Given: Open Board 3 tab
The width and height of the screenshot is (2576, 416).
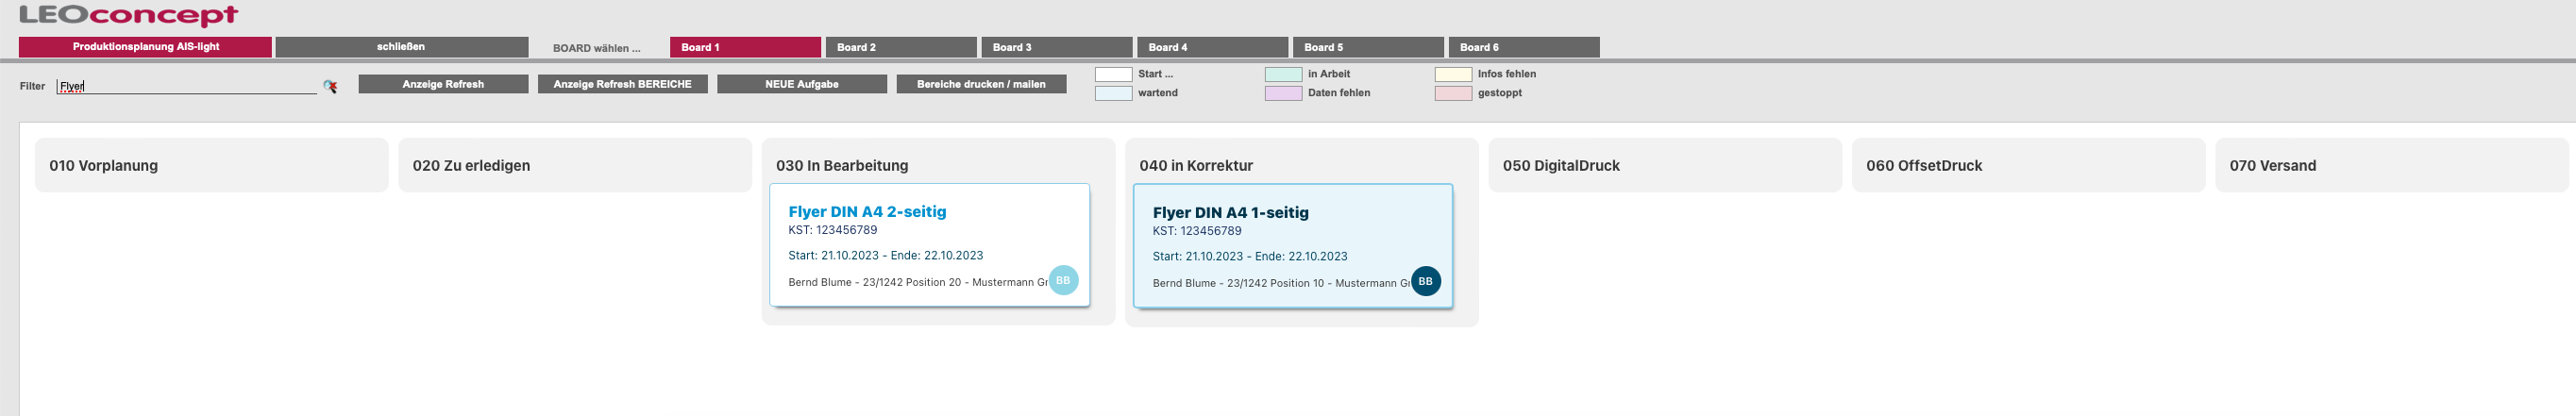Looking at the screenshot, I should (x=1056, y=47).
